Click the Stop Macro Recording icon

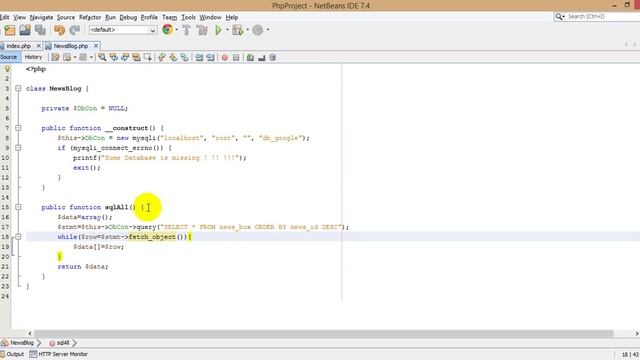[236, 58]
